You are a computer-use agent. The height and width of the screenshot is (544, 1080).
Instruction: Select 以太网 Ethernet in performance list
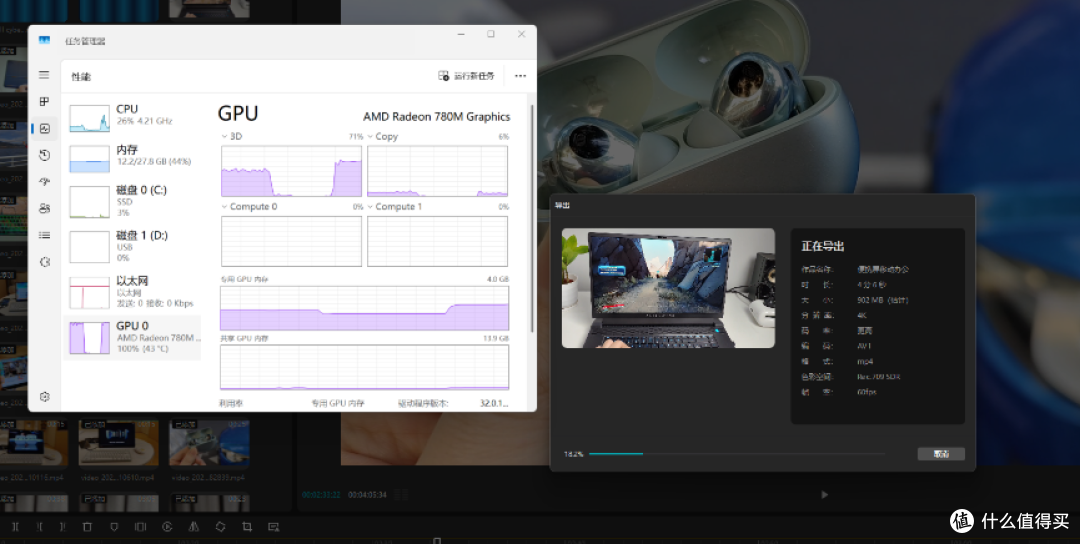pyautogui.click(x=133, y=292)
